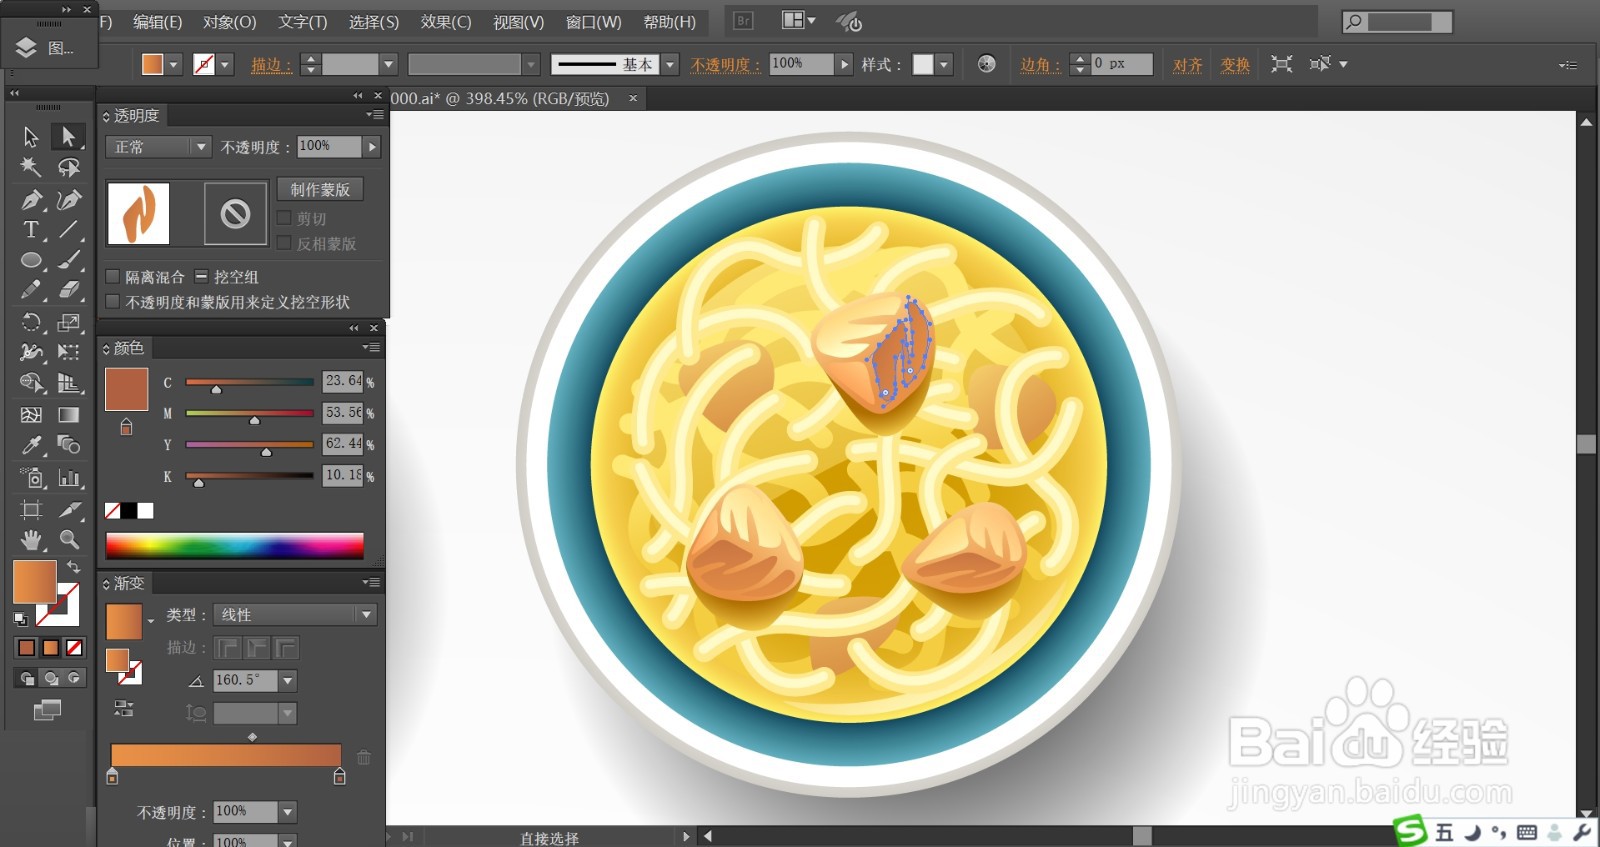Screen dimensions: 1600x847
Task: Select the Pencil tool
Action: (31, 291)
